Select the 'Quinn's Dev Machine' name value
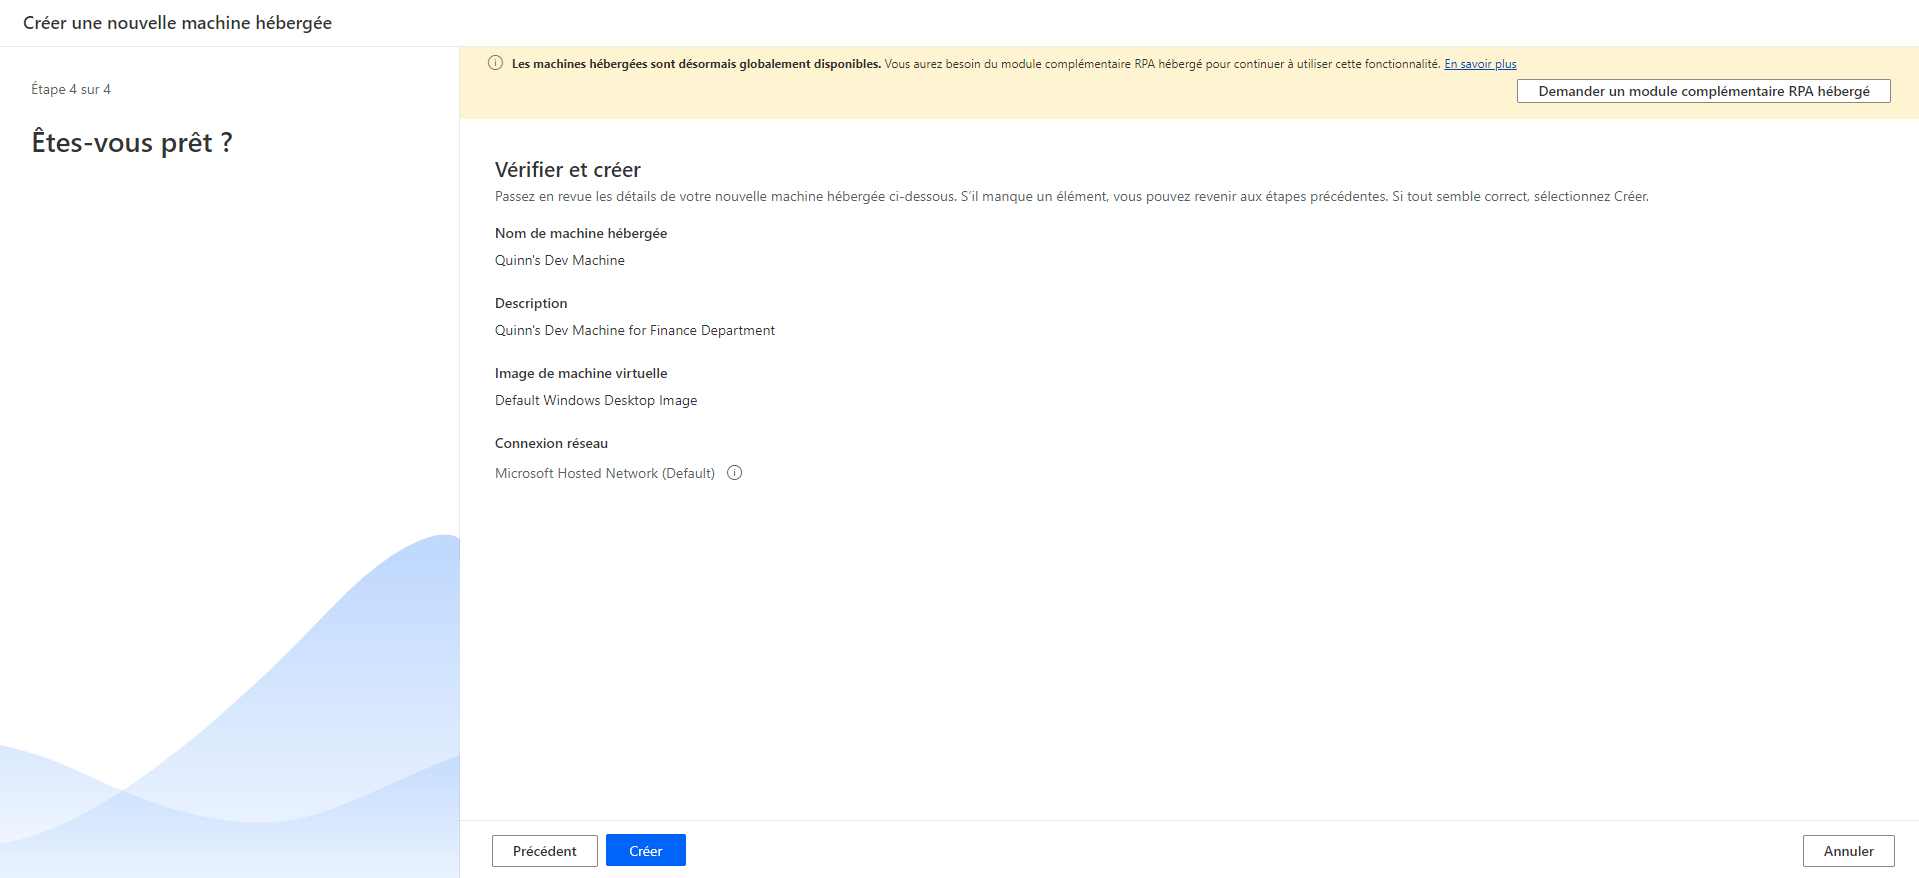 point(559,260)
